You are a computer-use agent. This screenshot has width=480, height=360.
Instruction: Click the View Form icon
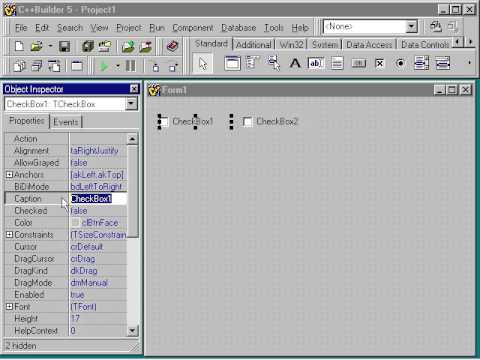[36, 66]
